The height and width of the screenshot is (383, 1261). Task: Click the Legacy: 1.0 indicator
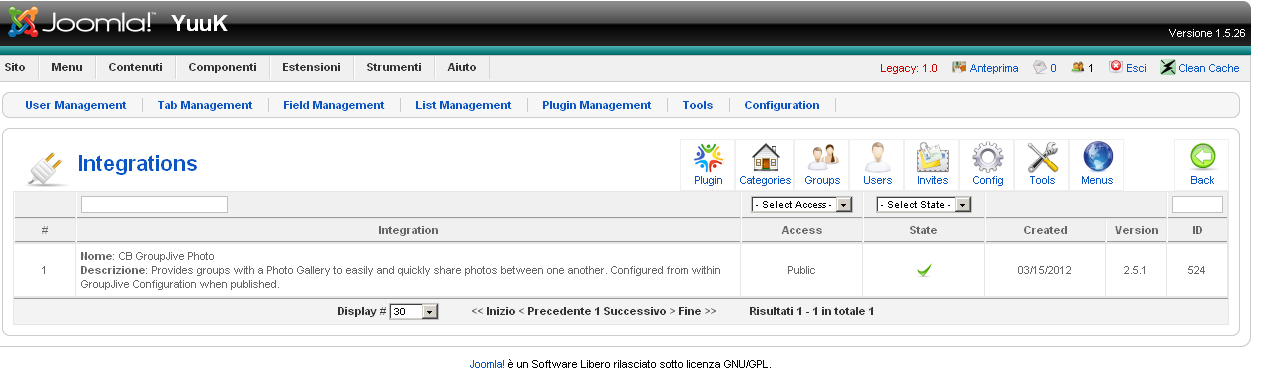(x=909, y=68)
